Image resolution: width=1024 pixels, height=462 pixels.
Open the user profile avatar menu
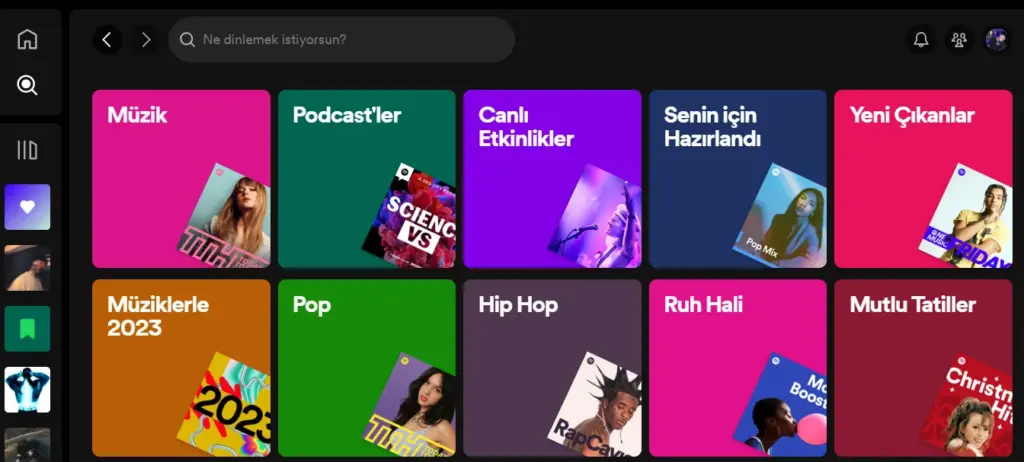coord(996,40)
